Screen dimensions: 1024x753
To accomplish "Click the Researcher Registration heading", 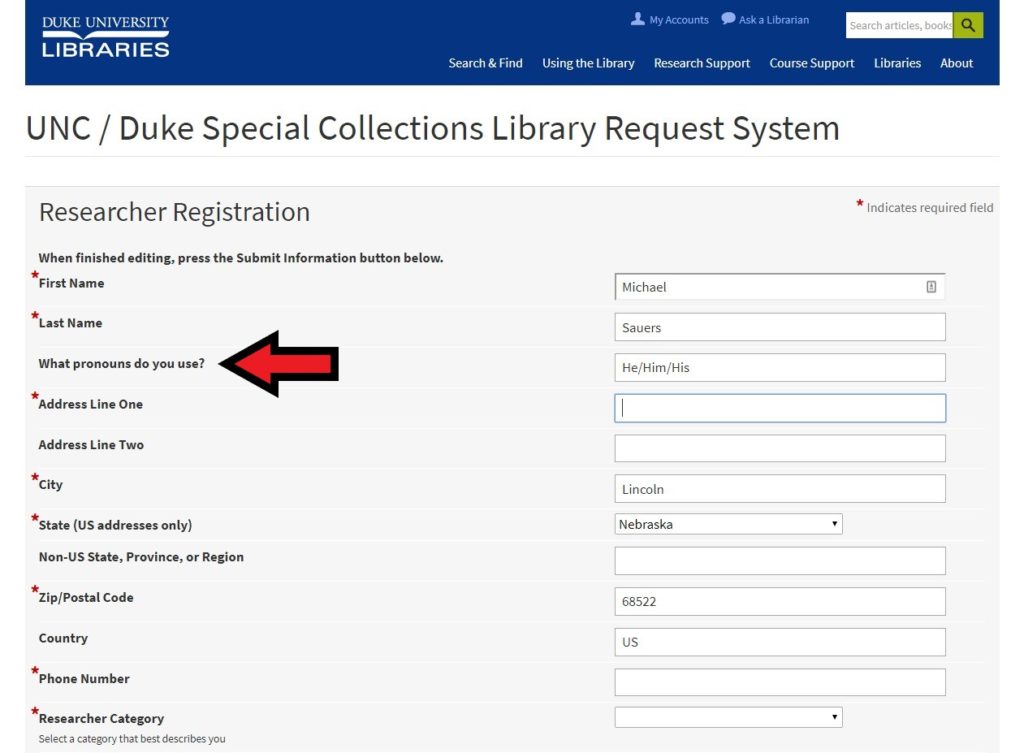I will (174, 212).
